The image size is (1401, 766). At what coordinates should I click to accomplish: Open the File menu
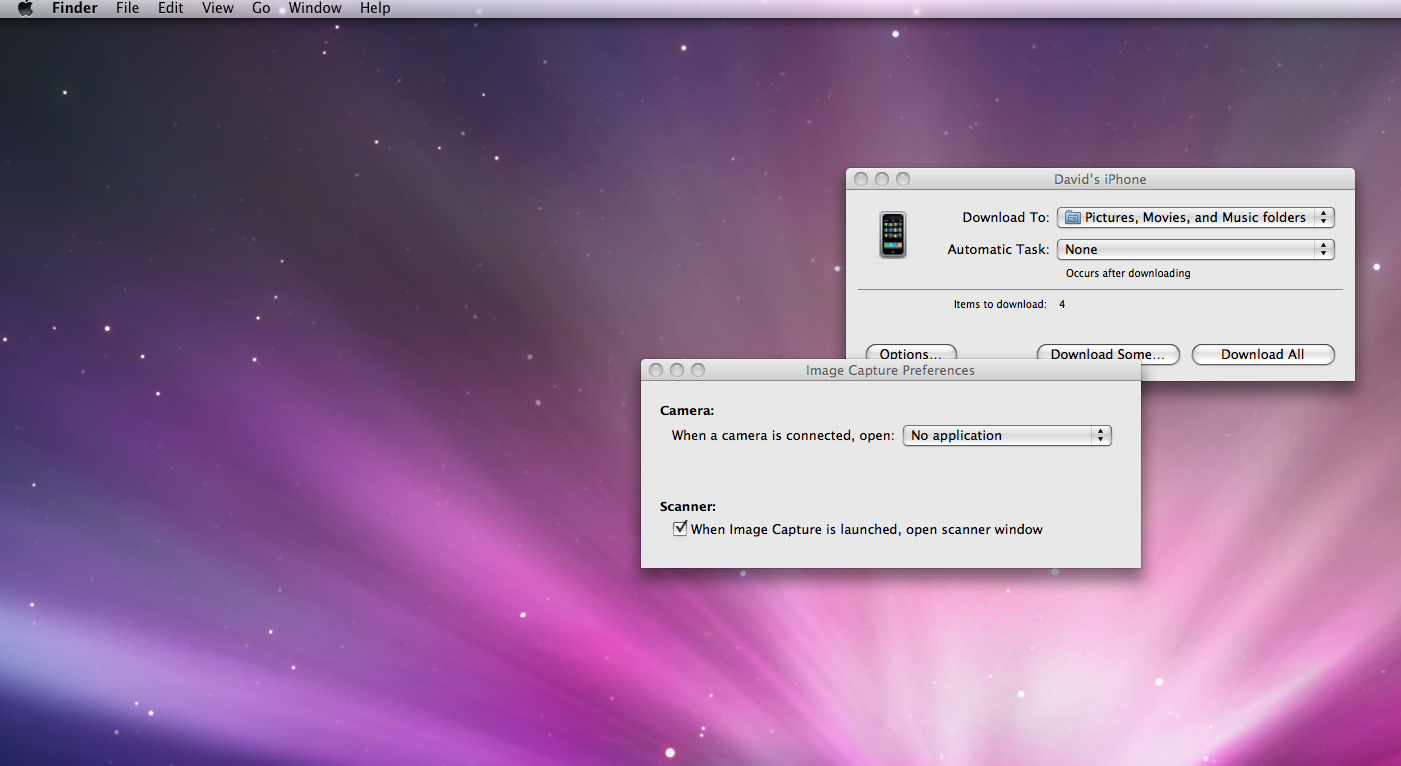click(127, 8)
